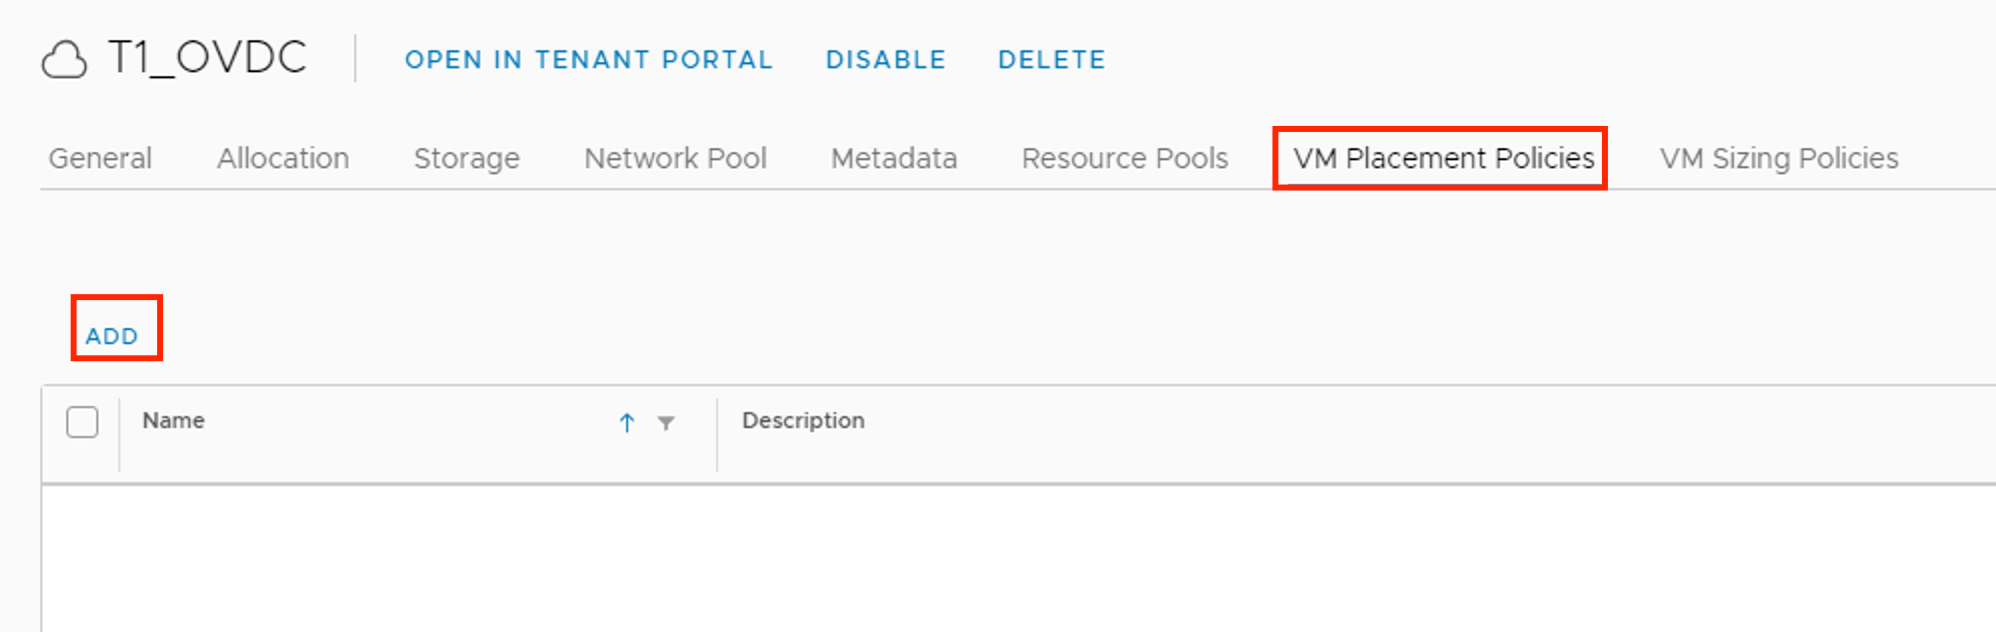View the Resource Pools tab
The width and height of the screenshot is (1996, 632).
pyautogui.click(x=1124, y=158)
